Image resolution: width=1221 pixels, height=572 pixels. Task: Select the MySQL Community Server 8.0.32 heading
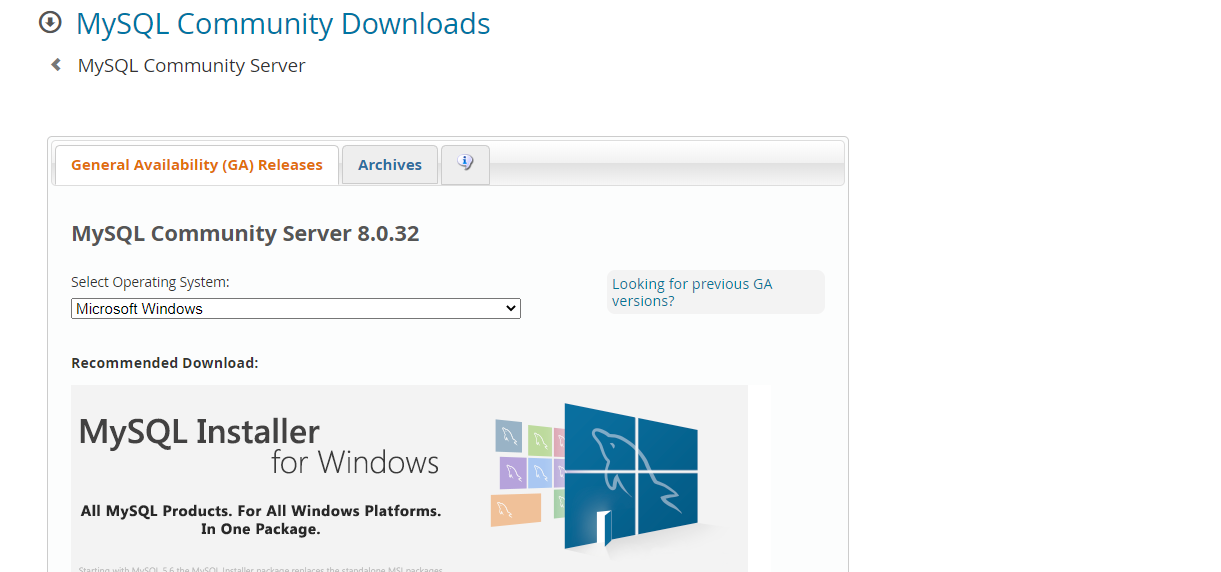(245, 234)
